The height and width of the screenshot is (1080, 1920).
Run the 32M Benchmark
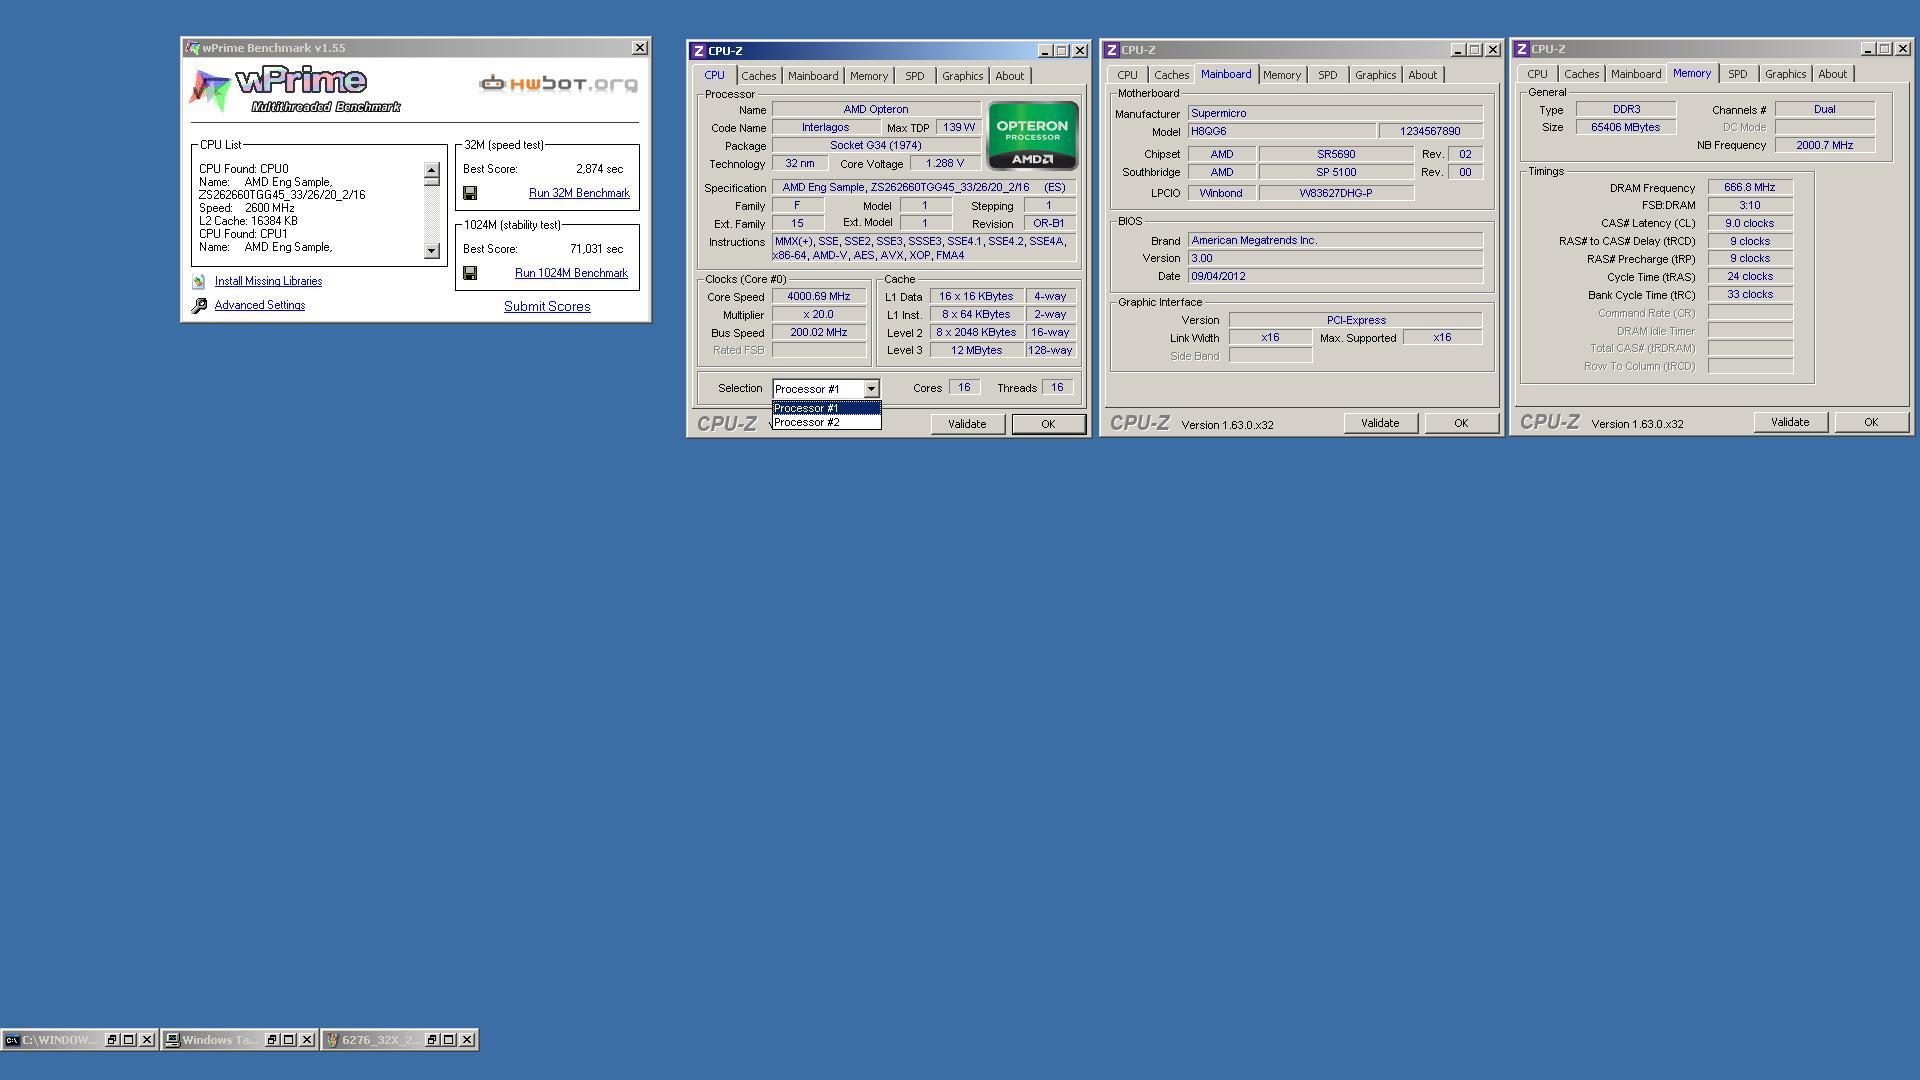579,193
